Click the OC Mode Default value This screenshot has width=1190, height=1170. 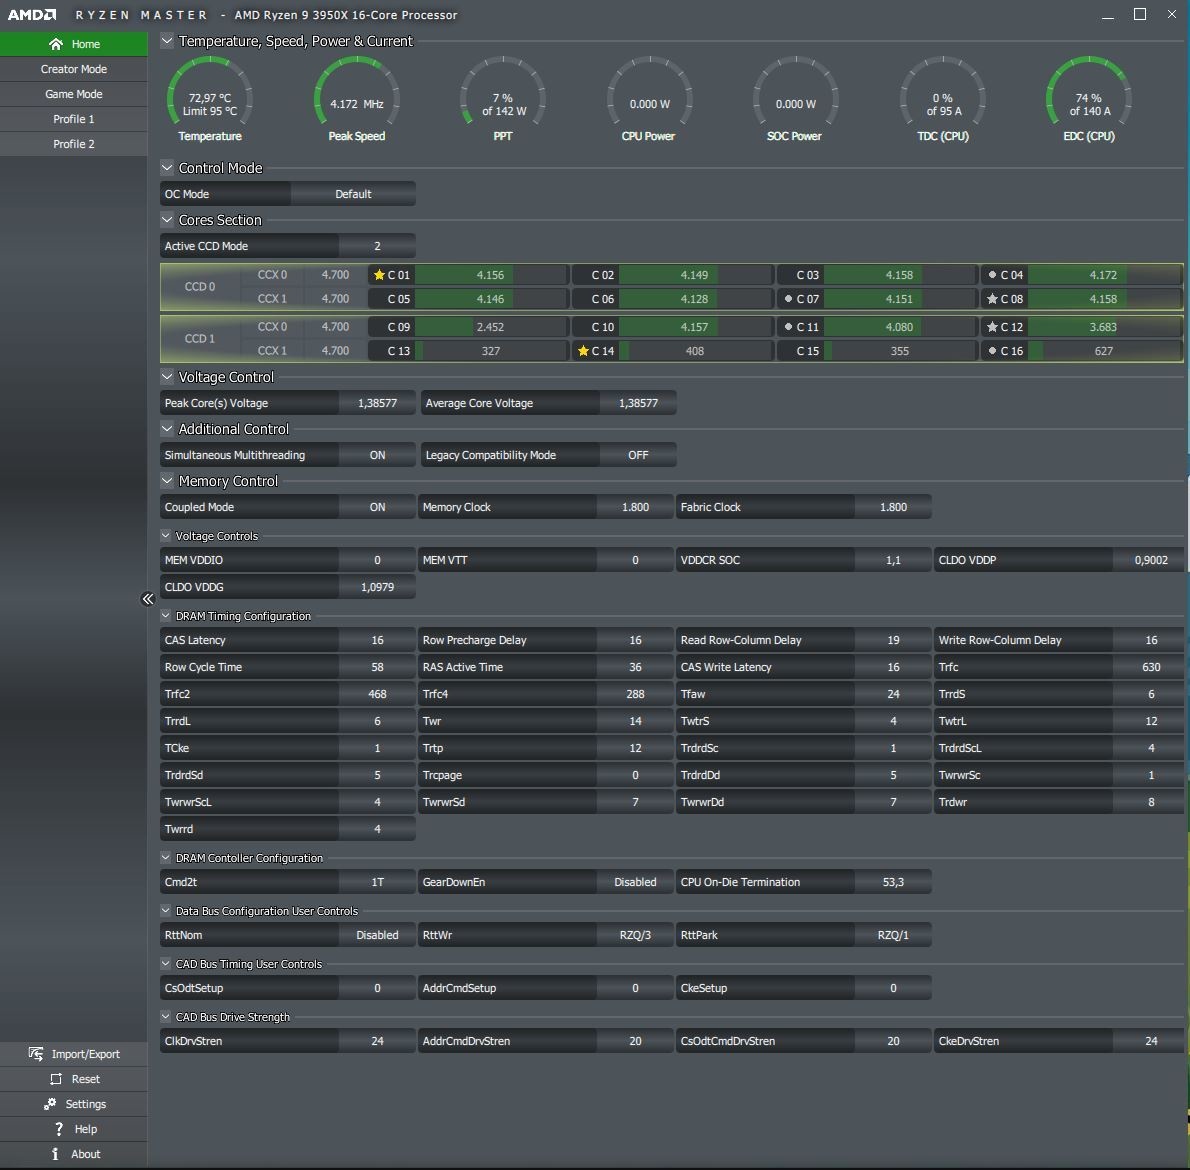353,193
